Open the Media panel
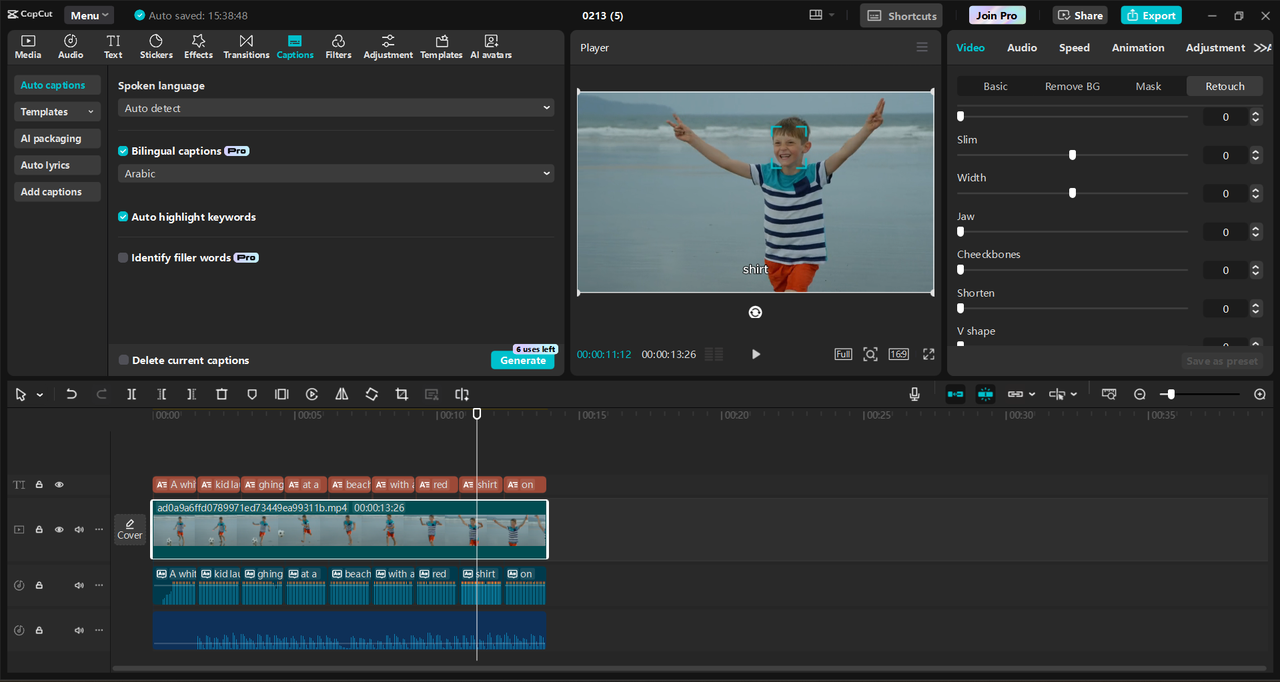1280x682 pixels. (x=28, y=47)
